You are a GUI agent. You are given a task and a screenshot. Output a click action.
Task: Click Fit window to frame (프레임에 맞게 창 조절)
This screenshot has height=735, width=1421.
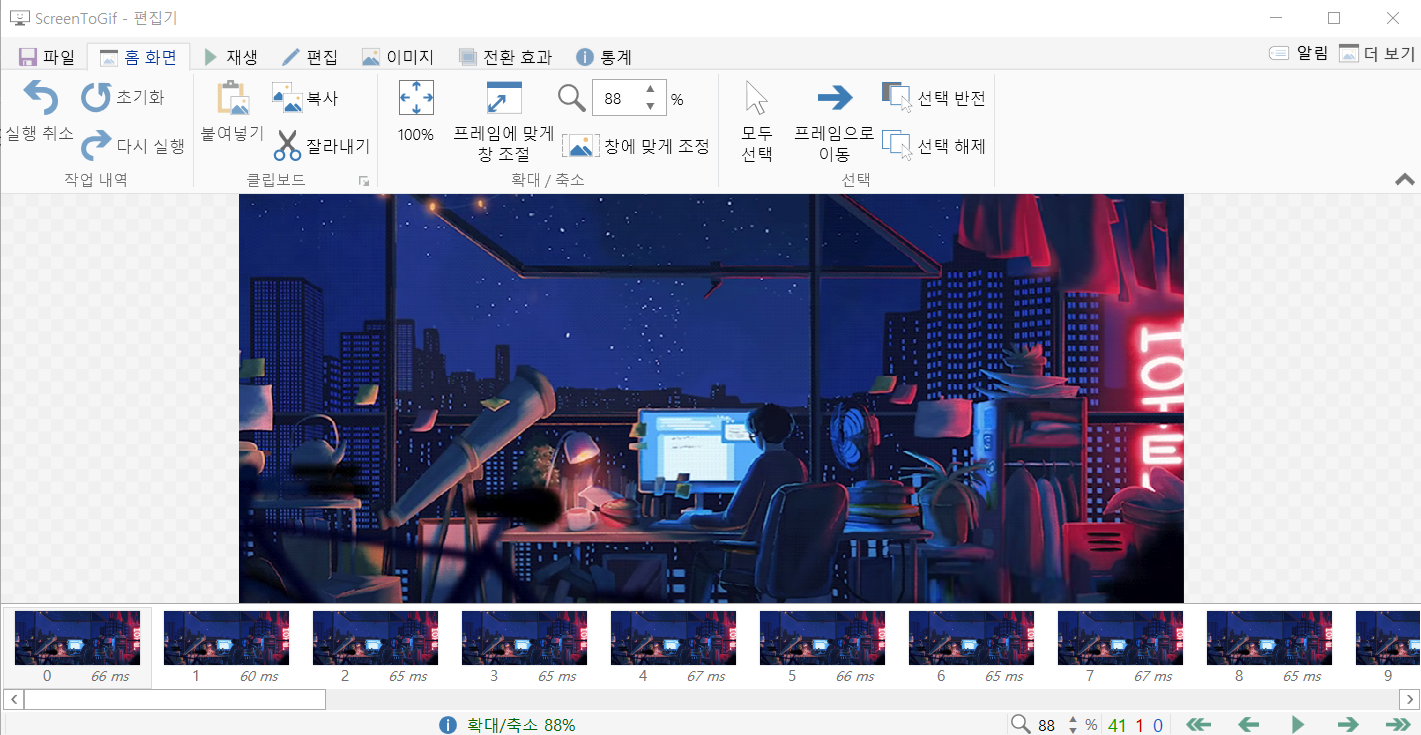pos(504,122)
